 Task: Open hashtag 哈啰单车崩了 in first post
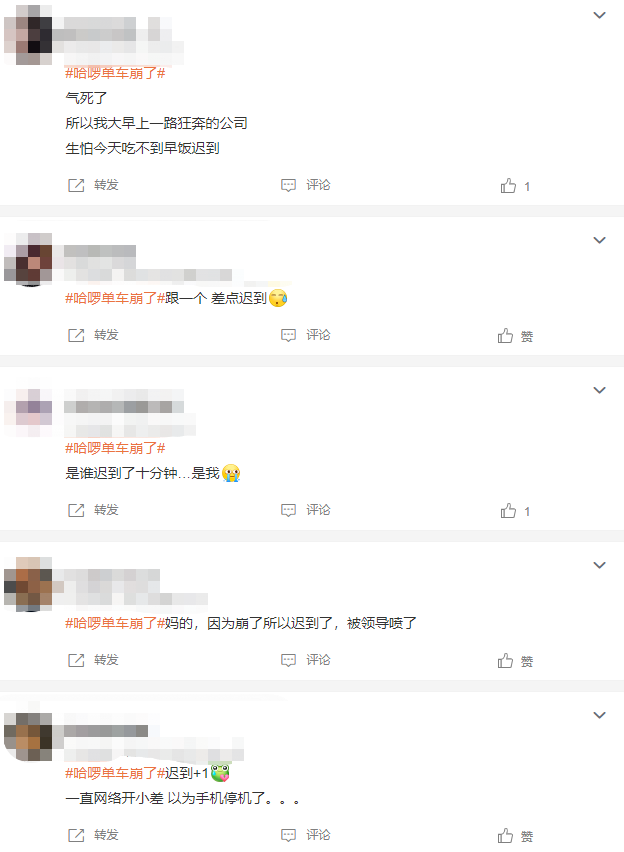click(115, 73)
